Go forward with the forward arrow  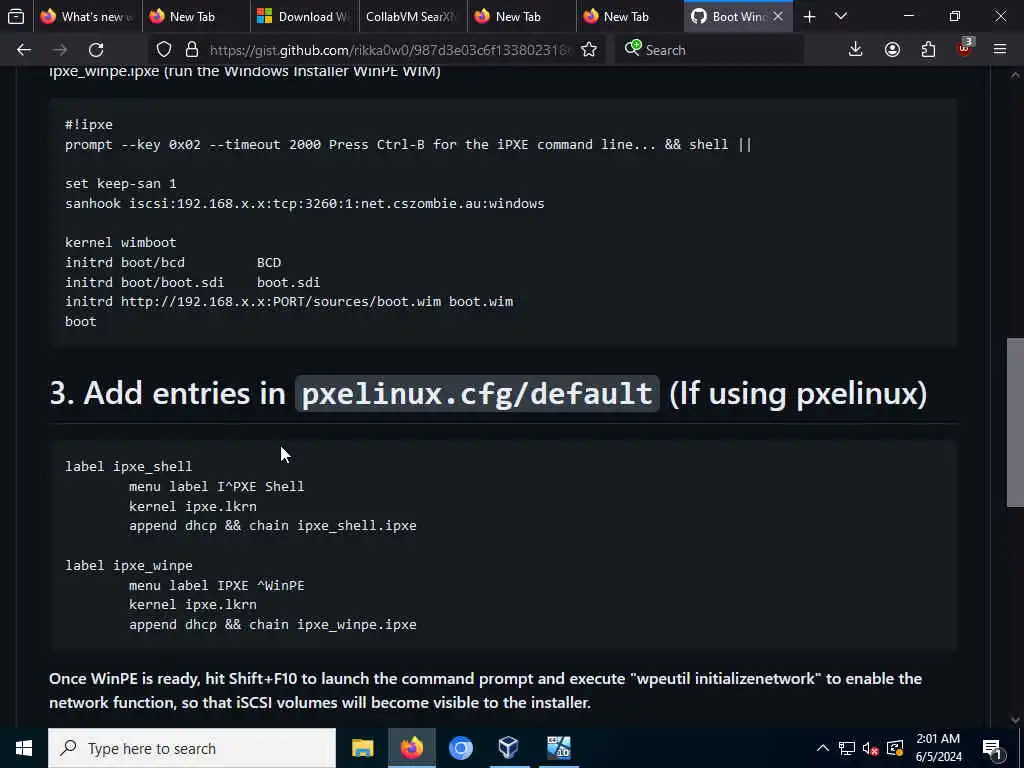coord(60,50)
